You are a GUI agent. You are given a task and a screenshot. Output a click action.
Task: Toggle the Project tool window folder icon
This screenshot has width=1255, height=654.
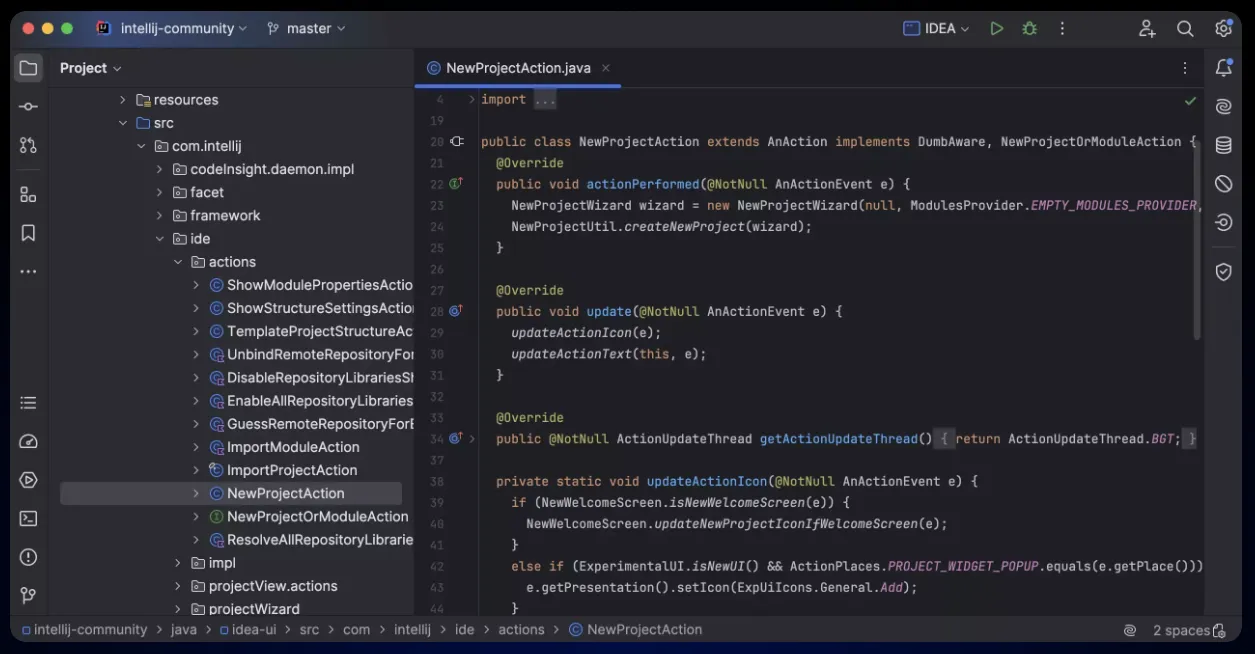coord(28,68)
